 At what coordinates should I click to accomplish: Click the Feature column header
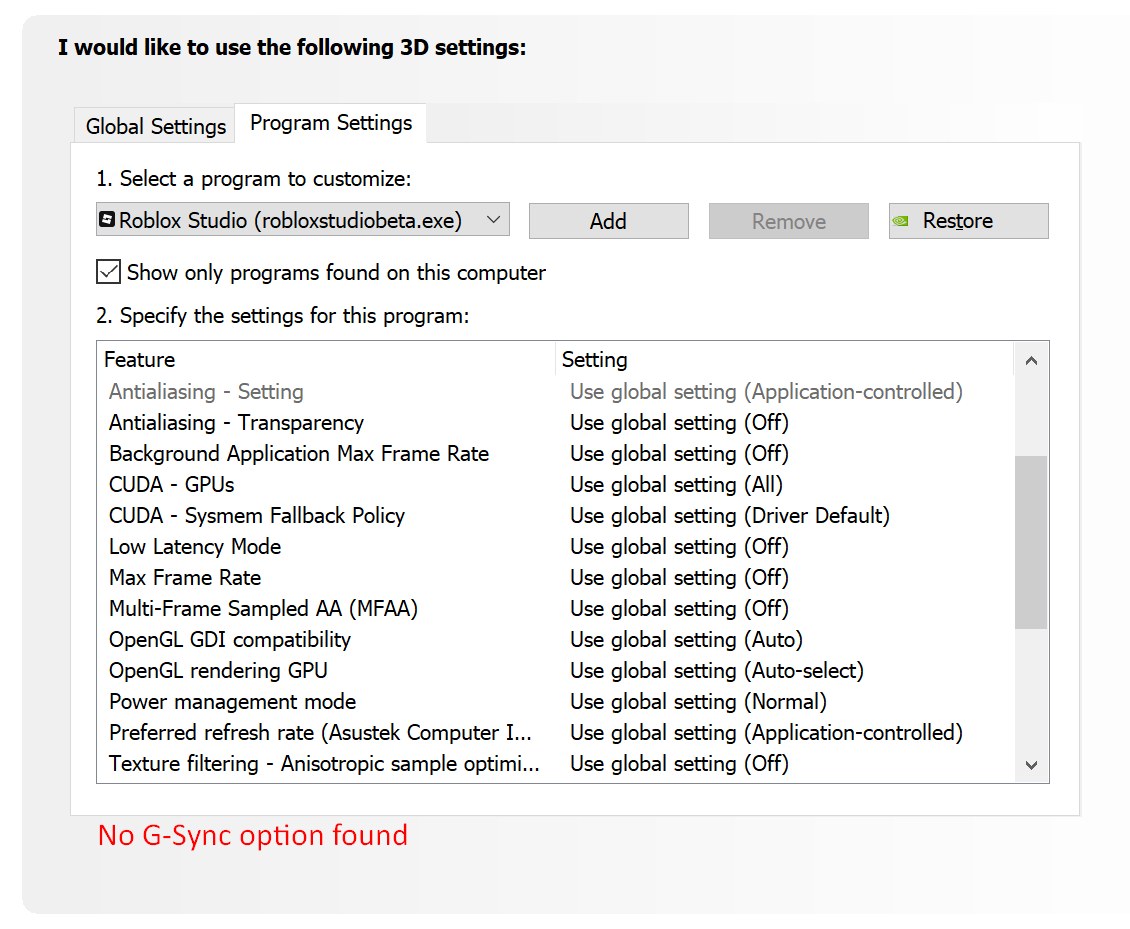tap(326, 360)
